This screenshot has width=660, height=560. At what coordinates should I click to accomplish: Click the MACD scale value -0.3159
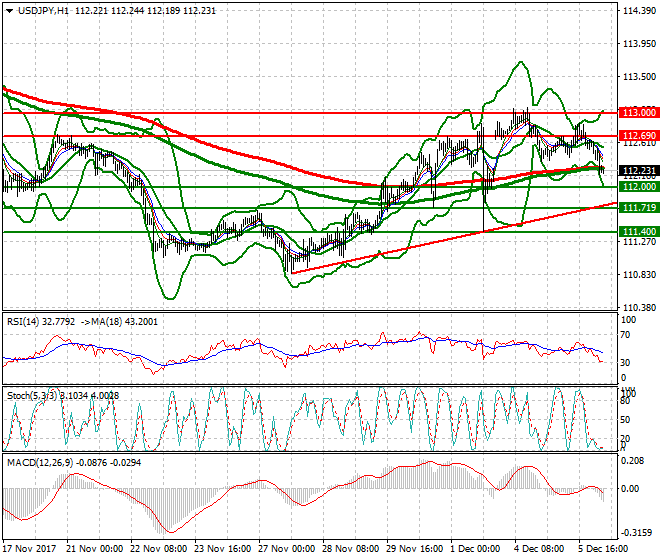[636, 533]
